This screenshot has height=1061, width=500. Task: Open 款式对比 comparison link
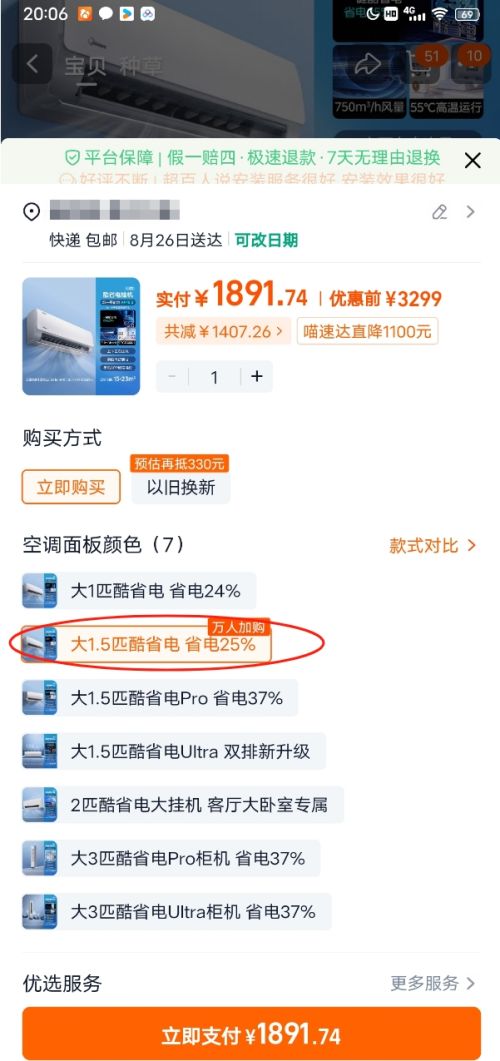click(433, 546)
